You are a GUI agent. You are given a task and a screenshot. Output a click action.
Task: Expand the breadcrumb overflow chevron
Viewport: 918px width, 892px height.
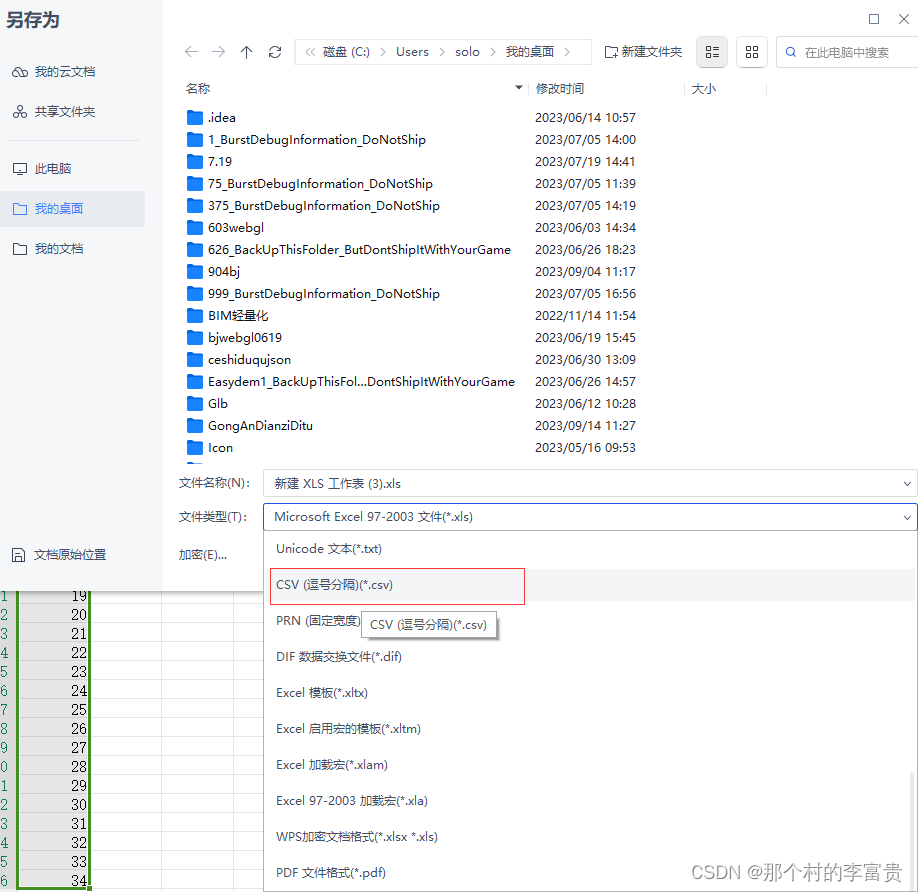coord(309,51)
